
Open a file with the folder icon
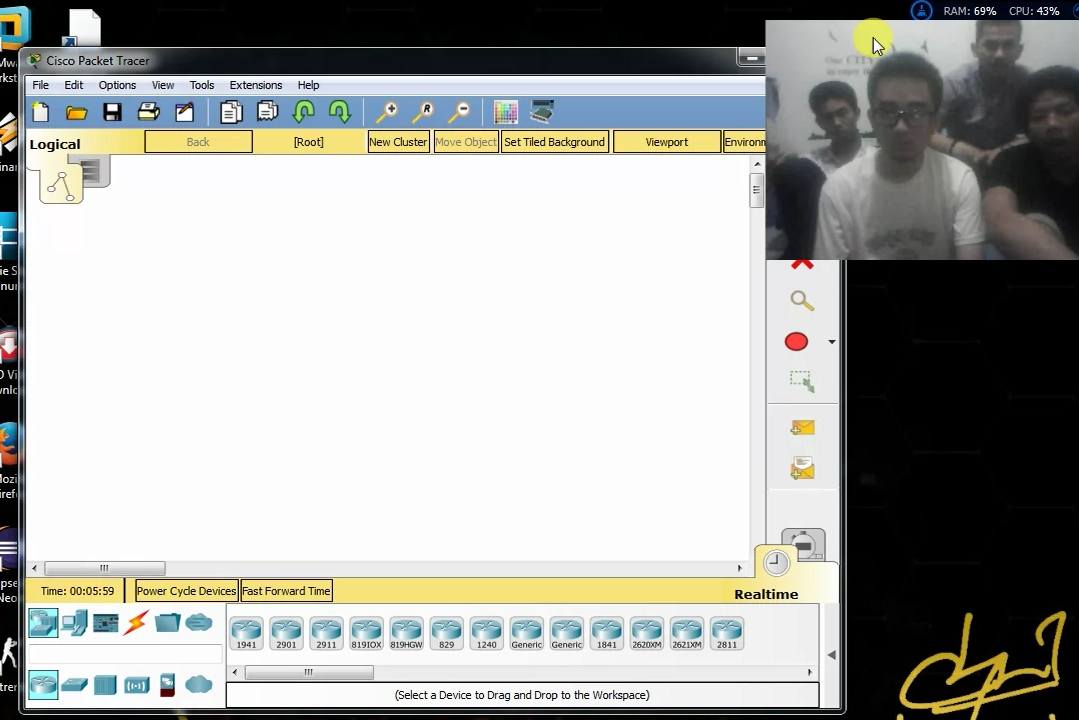coord(76,112)
